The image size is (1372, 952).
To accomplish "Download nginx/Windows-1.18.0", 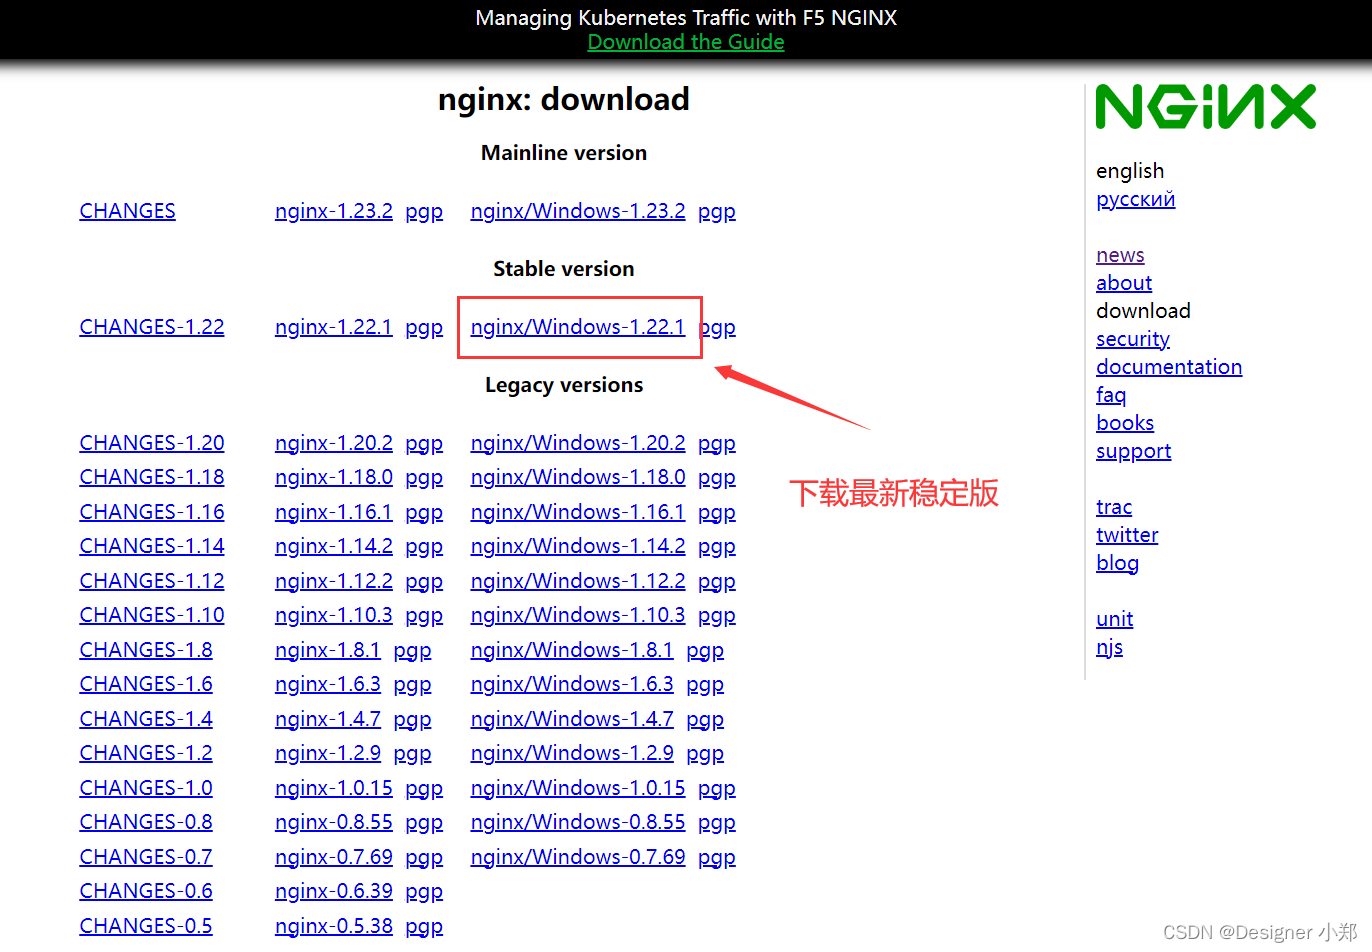I will [578, 477].
